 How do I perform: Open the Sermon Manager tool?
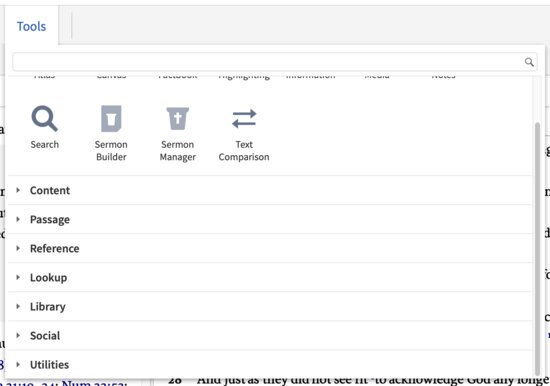[177, 119]
